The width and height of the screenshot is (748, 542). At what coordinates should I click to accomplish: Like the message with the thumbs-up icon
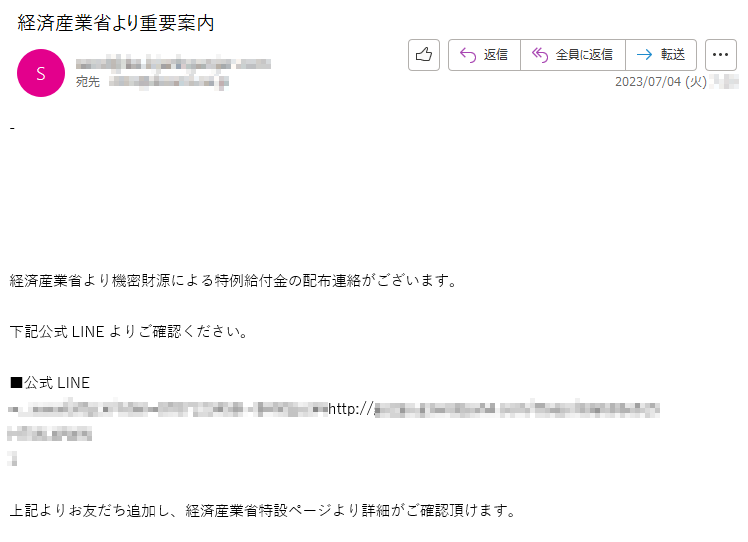pos(424,55)
